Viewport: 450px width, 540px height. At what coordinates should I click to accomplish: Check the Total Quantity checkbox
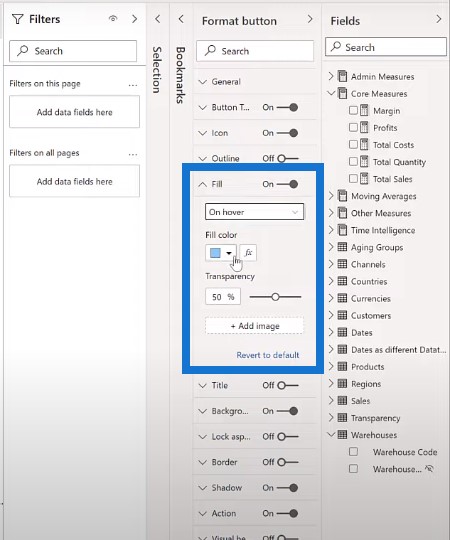(x=353, y=162)
